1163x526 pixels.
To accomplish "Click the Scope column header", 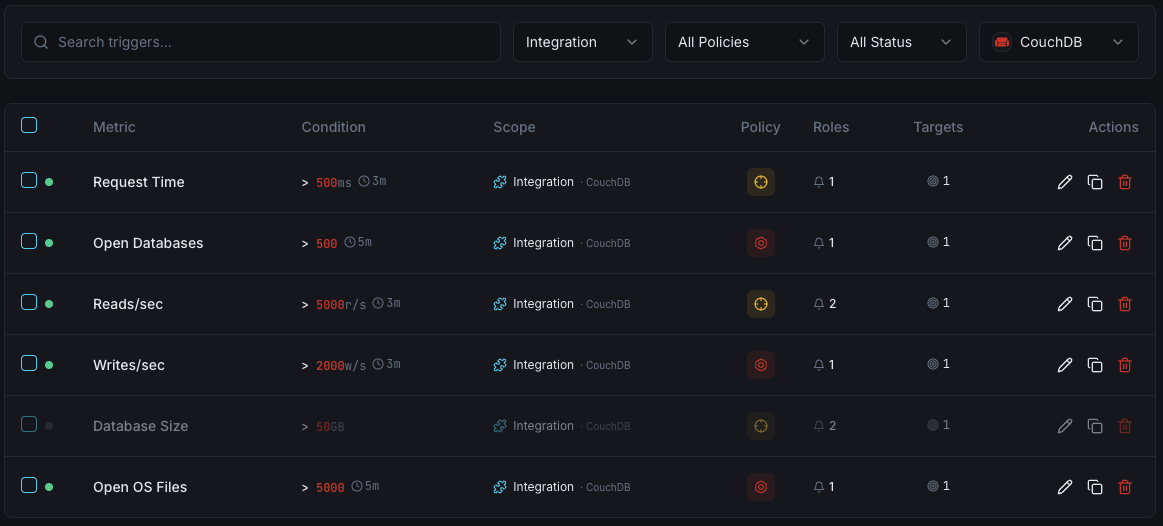I will click(514, 127).
